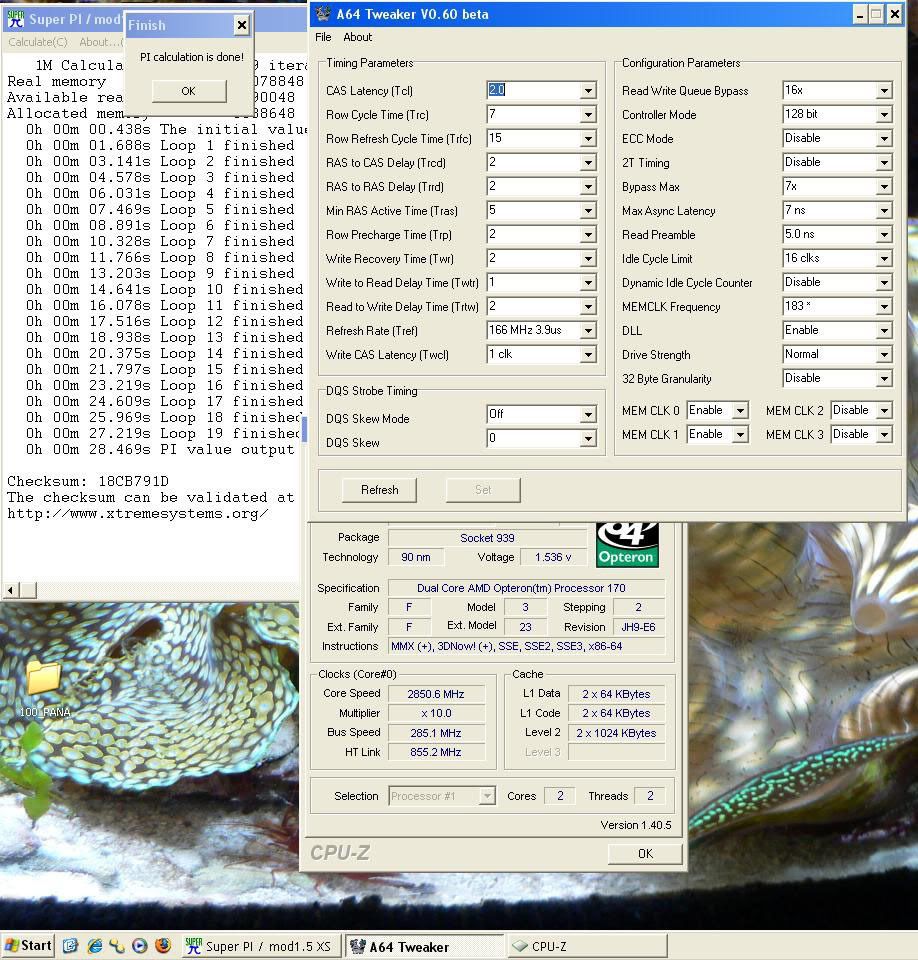Expand Write to Read Delay (Twtr) dropdown
The image size is (918, 960).
coord(589,282)
